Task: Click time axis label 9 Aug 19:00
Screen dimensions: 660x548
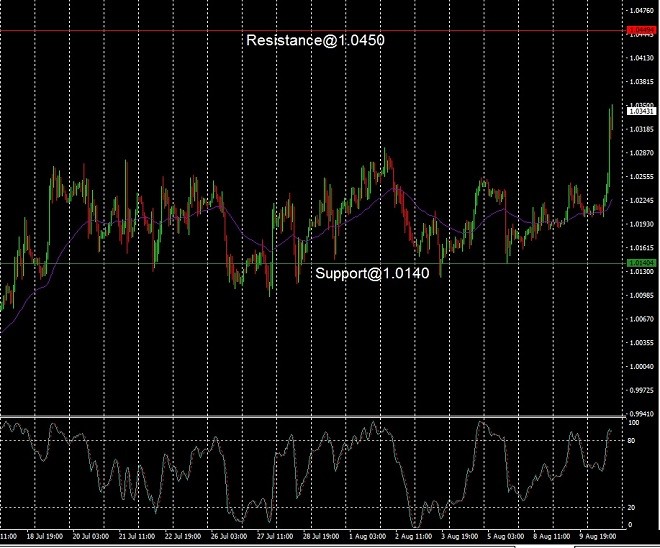Action: pyautogui.click(x=598, y=537)
